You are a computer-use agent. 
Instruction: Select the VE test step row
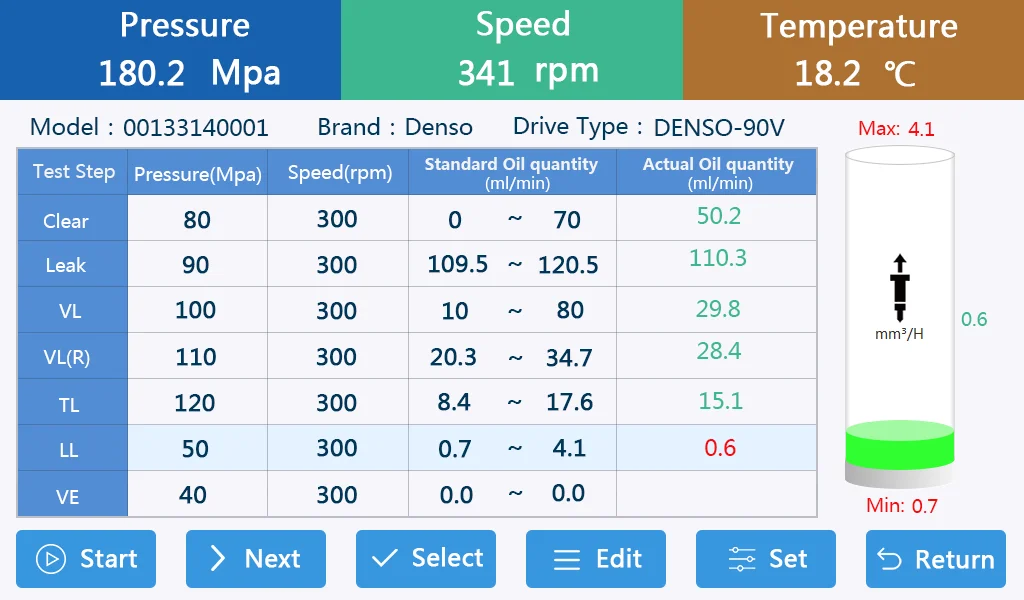[417, 494]
